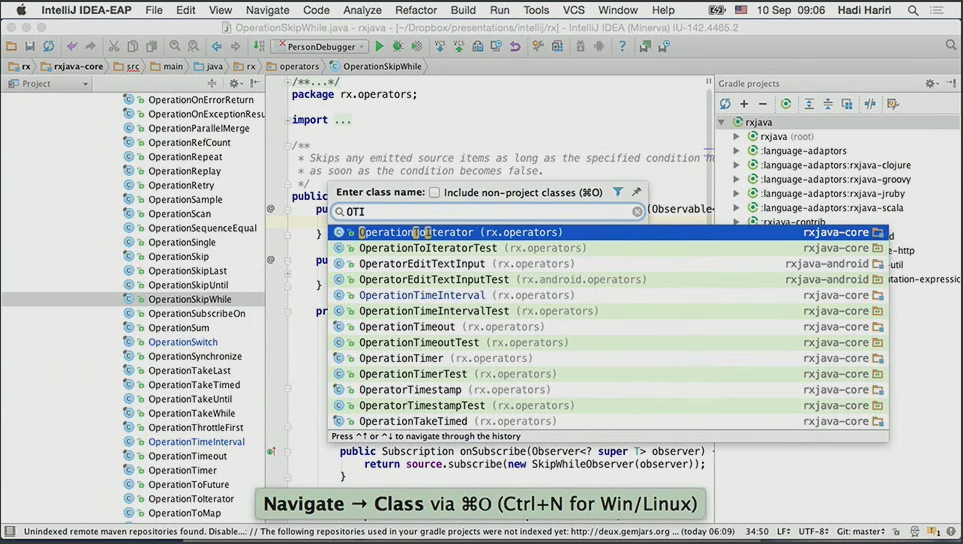Click the class name search input field

[x=488, y=212]
